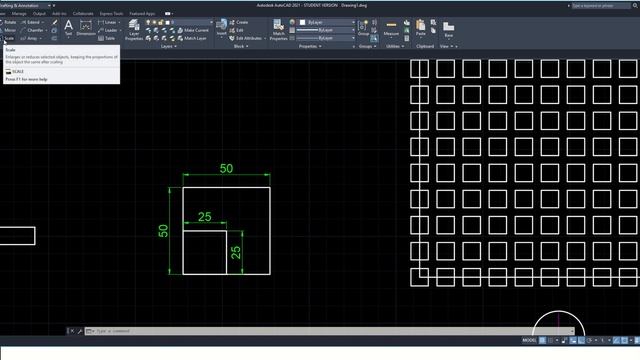Open Layer Properties manager
Image resolution: width=640 pixels, height=360 pixels.
[134, 30]
